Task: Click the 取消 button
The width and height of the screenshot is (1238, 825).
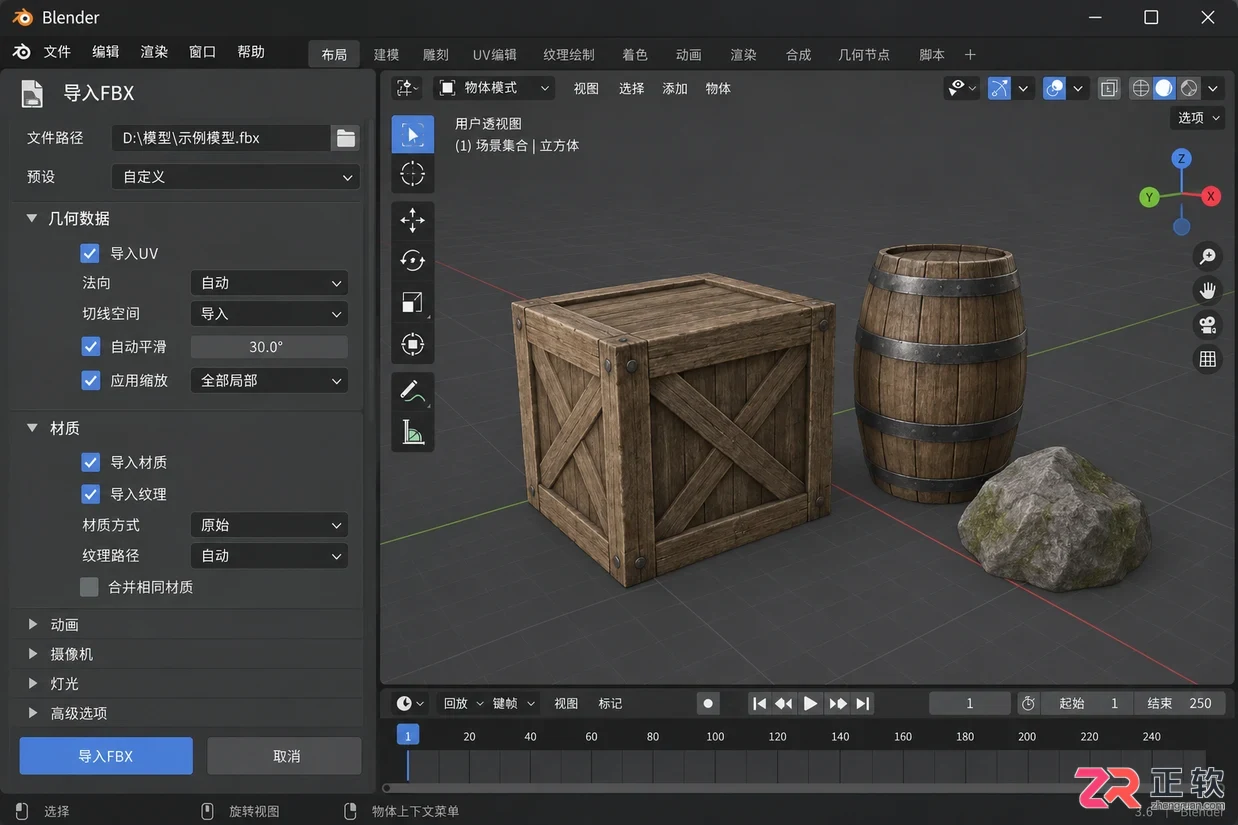Action: point(285,756)
